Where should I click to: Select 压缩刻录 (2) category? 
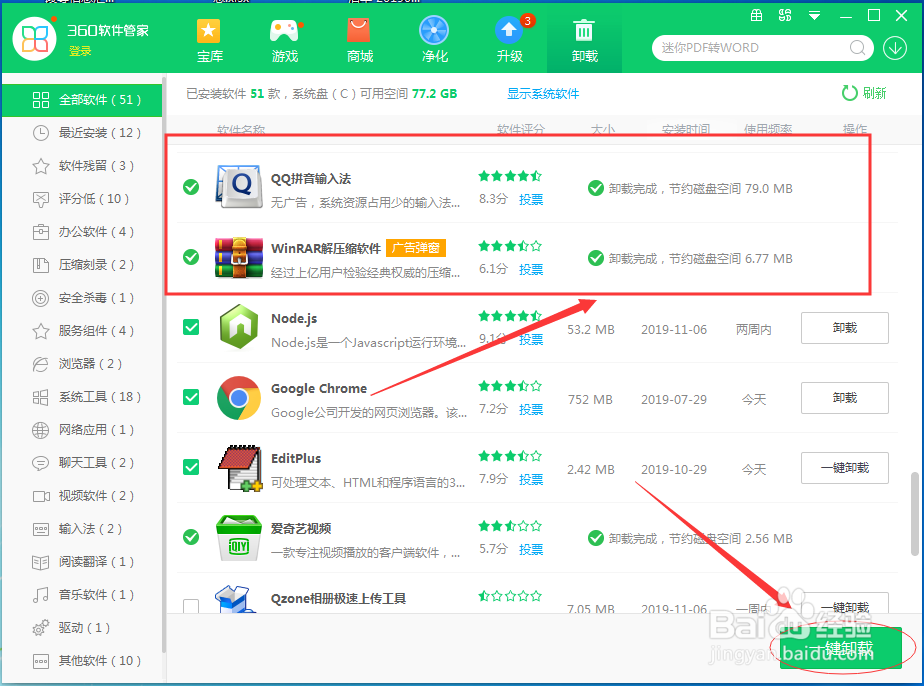click(x=82, y=265)
